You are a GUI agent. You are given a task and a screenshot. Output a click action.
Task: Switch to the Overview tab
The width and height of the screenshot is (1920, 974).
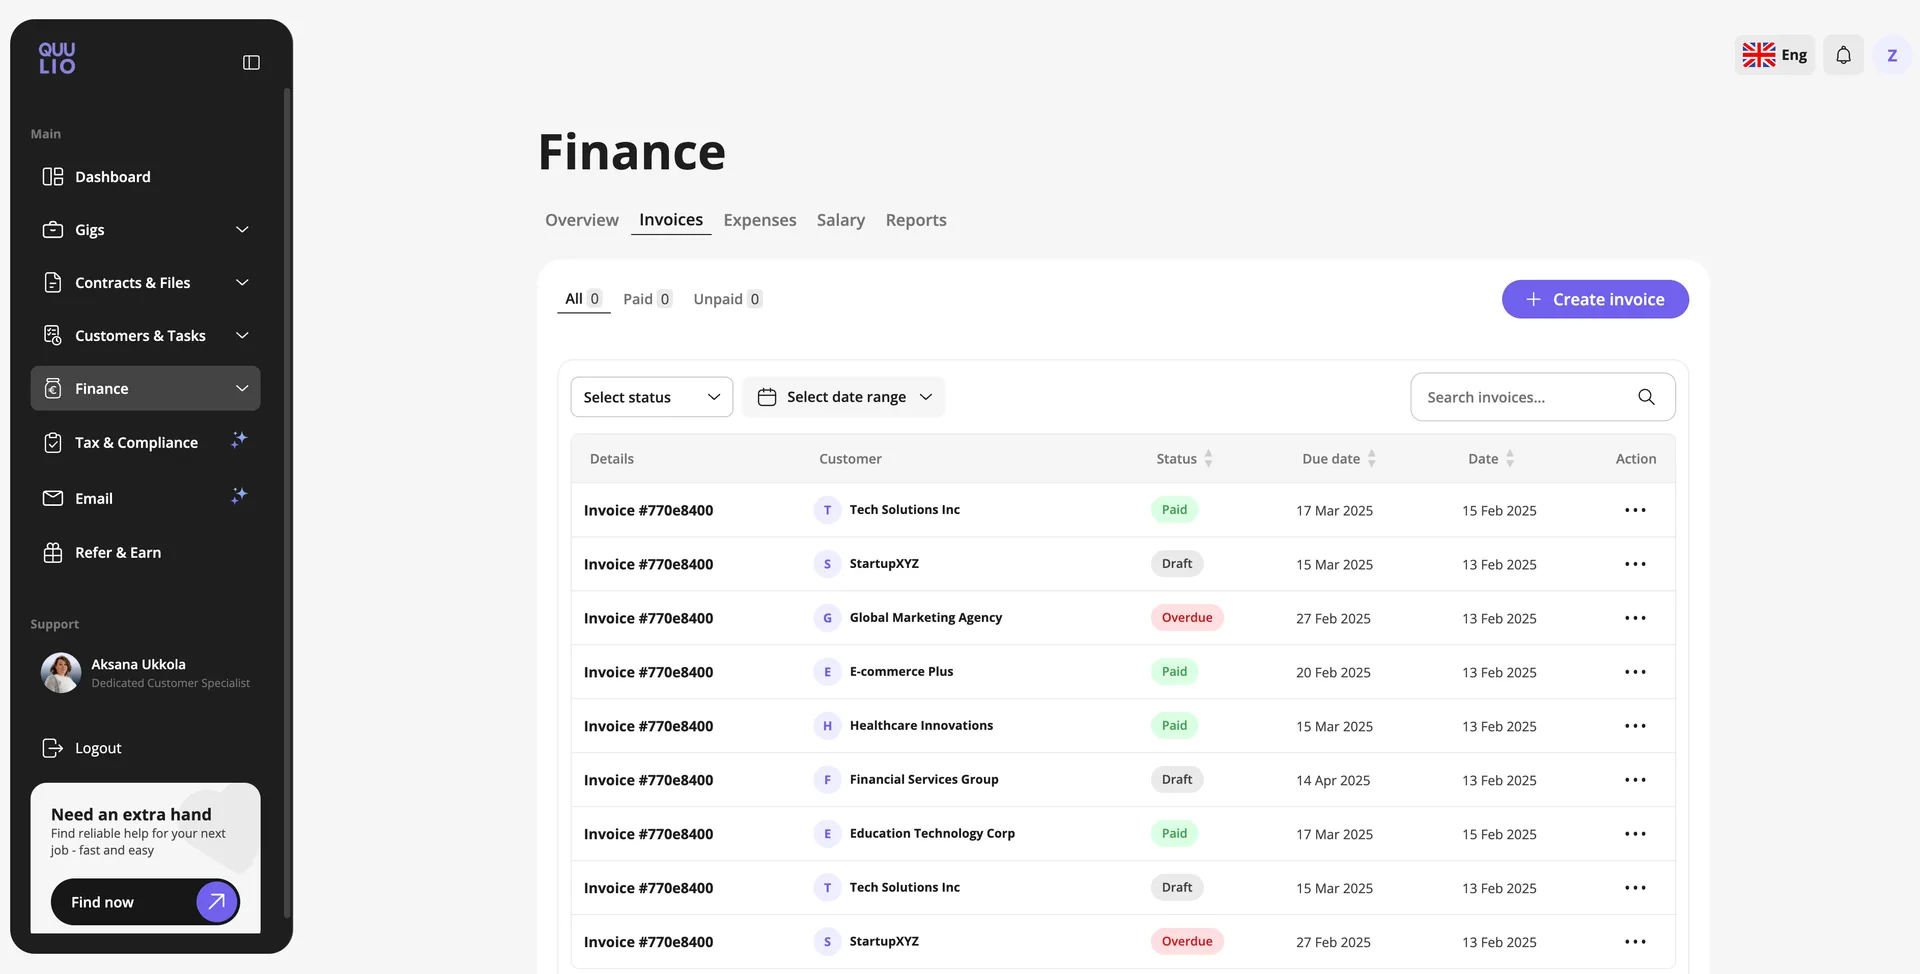coord(582,220)
